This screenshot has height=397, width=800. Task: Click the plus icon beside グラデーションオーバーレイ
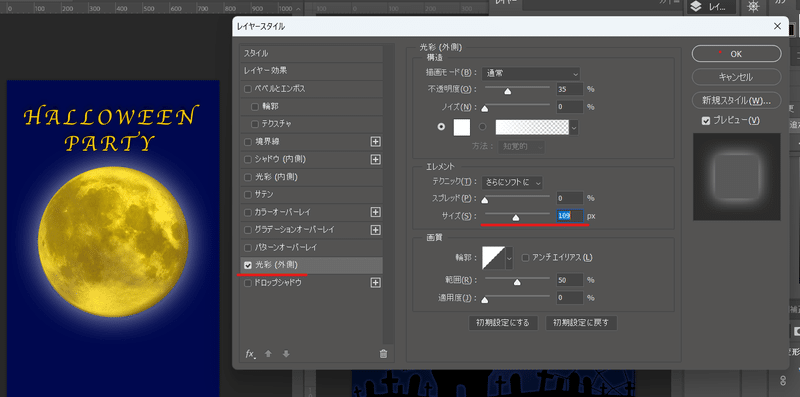click(376, 230)
